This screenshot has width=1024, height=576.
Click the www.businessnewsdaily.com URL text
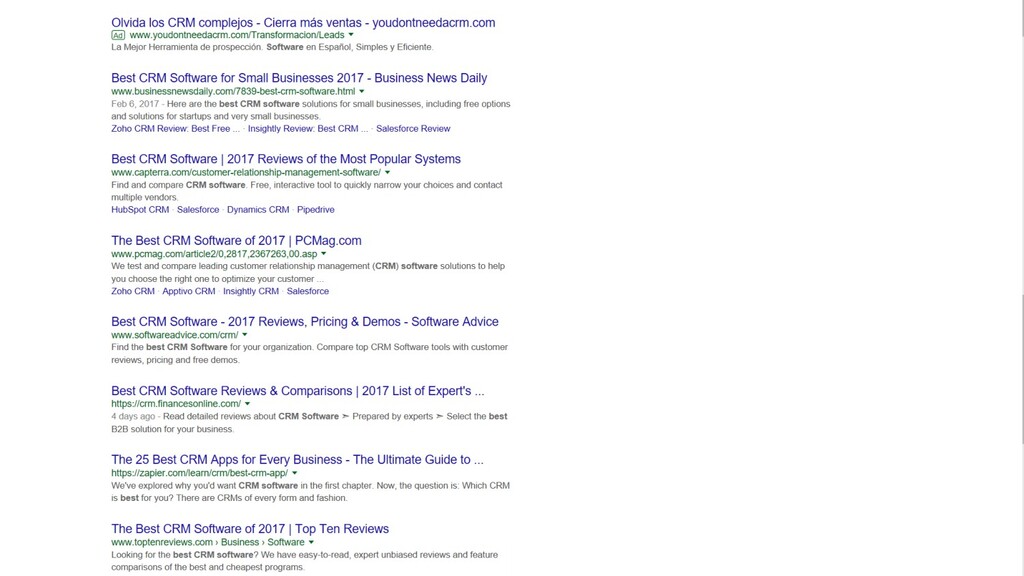pos(233,92)
